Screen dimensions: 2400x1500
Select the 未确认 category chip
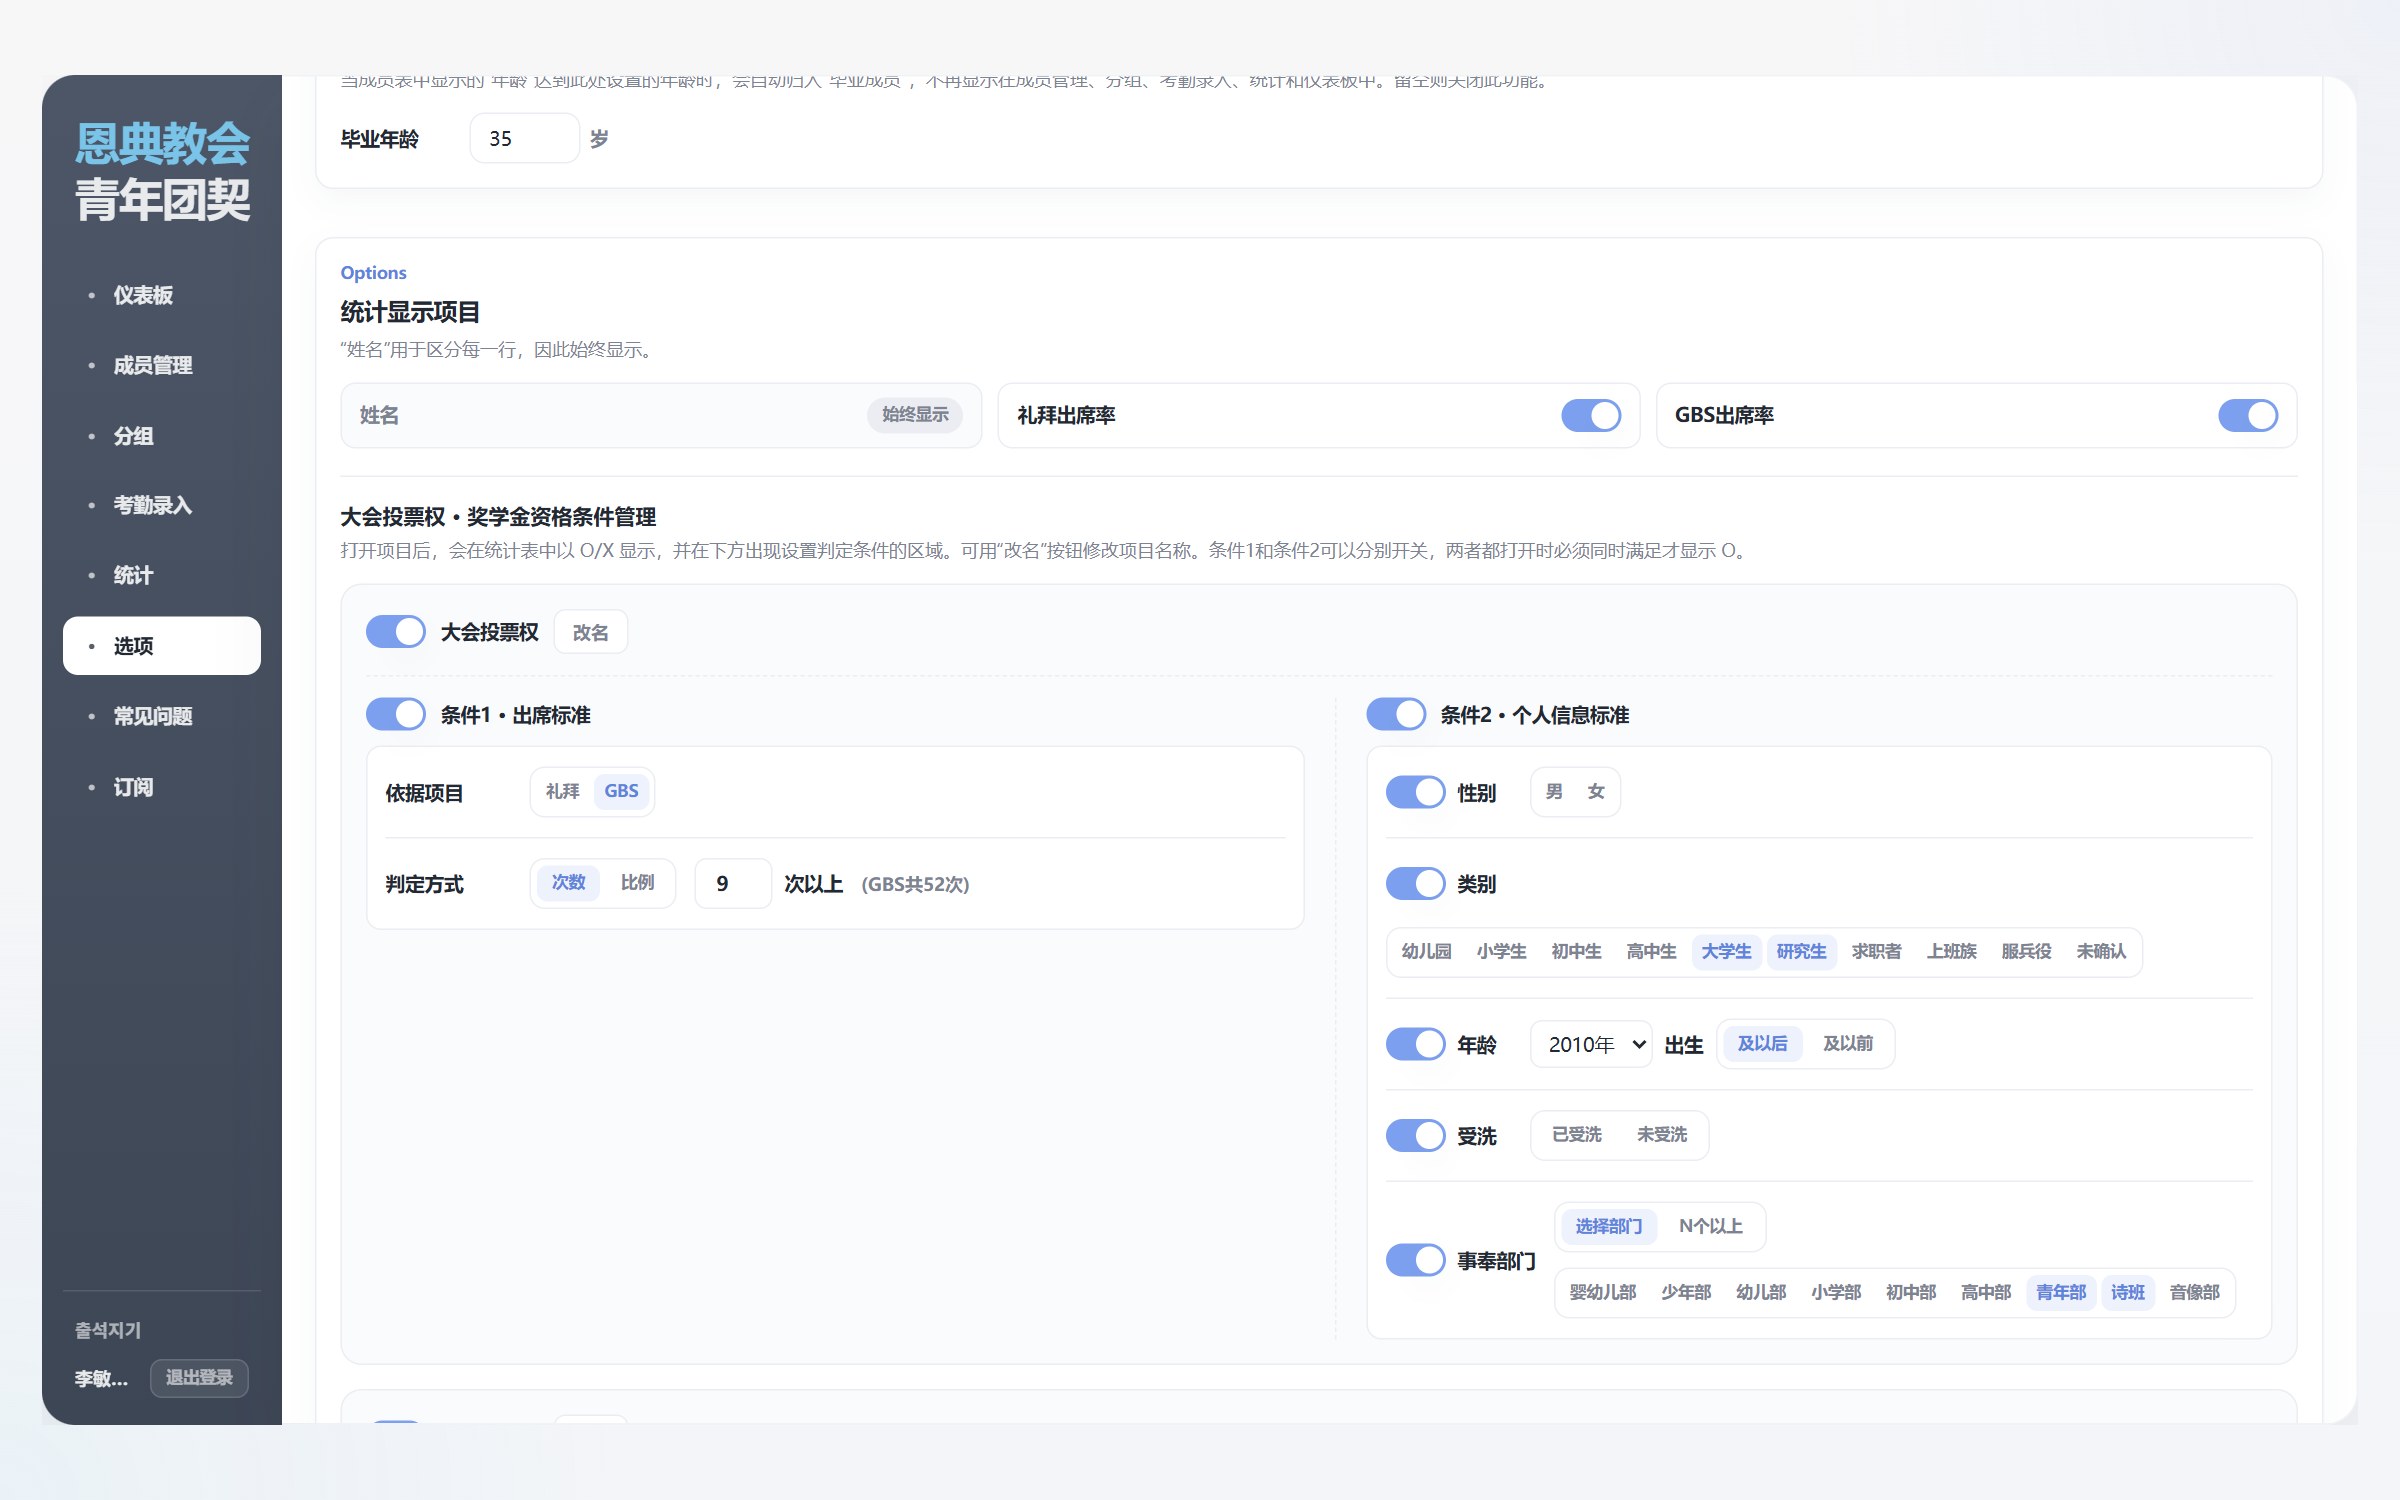[x=2101, y=951]
